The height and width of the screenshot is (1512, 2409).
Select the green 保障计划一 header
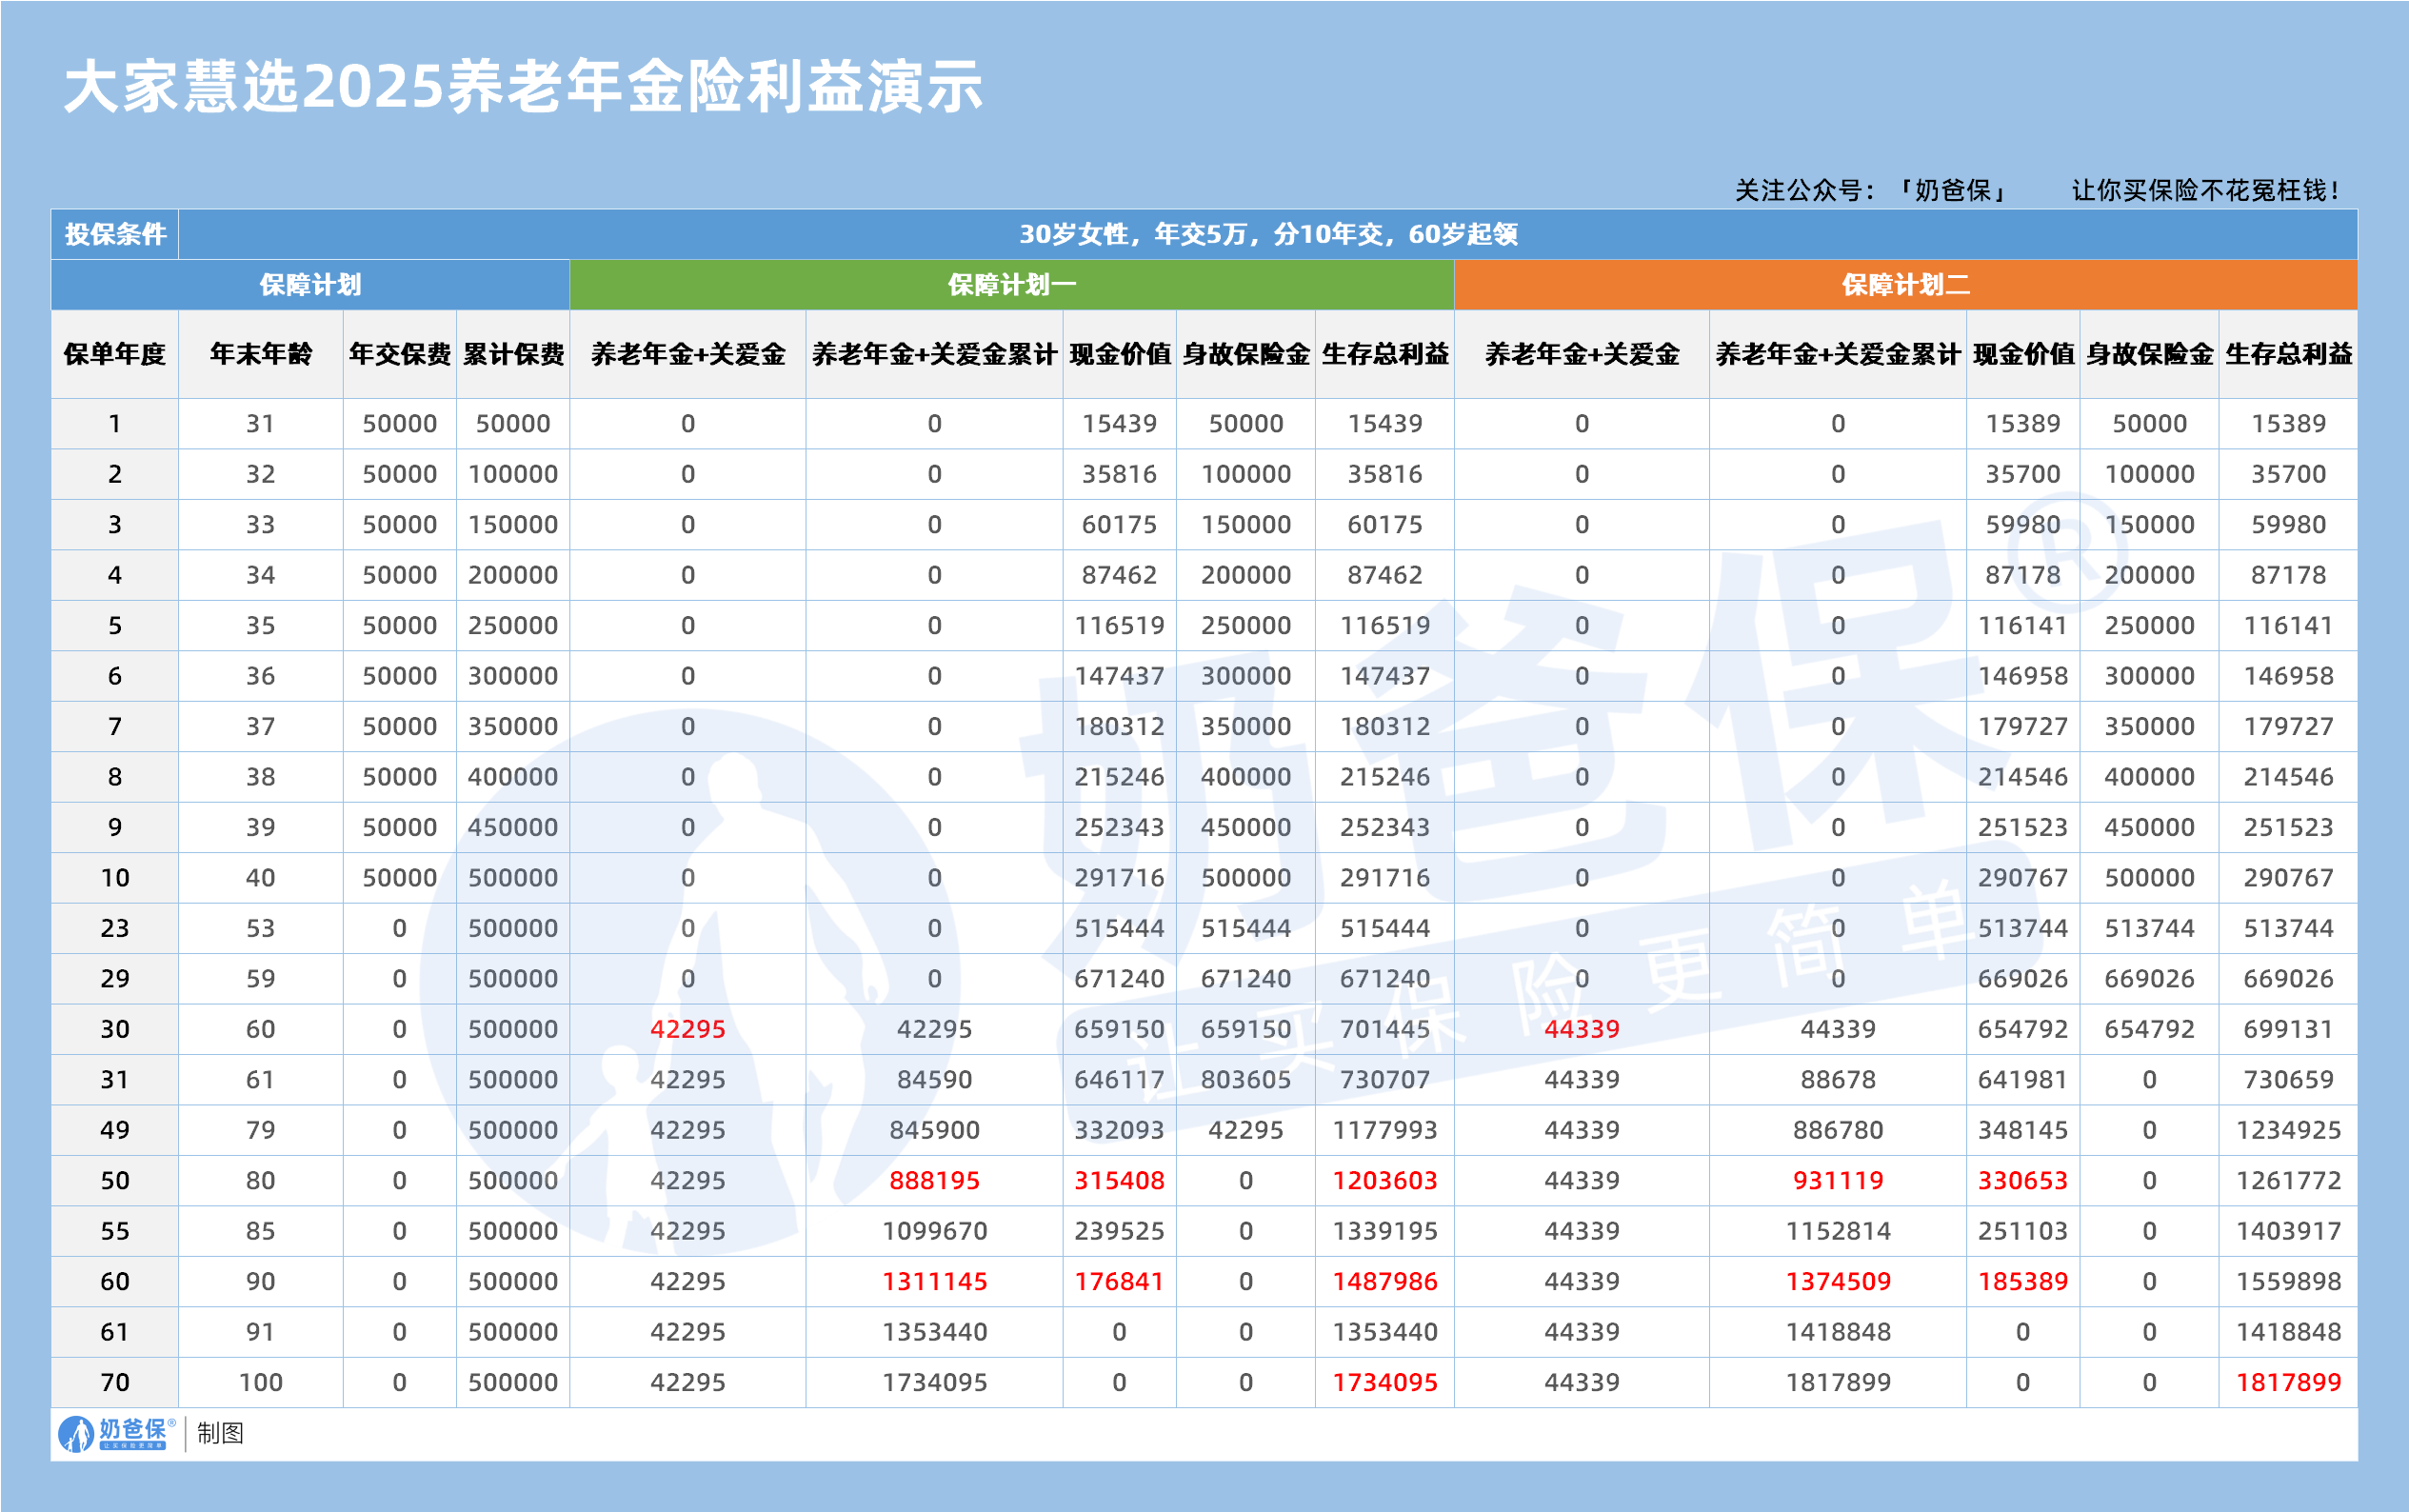click(x=1011, y=285)
